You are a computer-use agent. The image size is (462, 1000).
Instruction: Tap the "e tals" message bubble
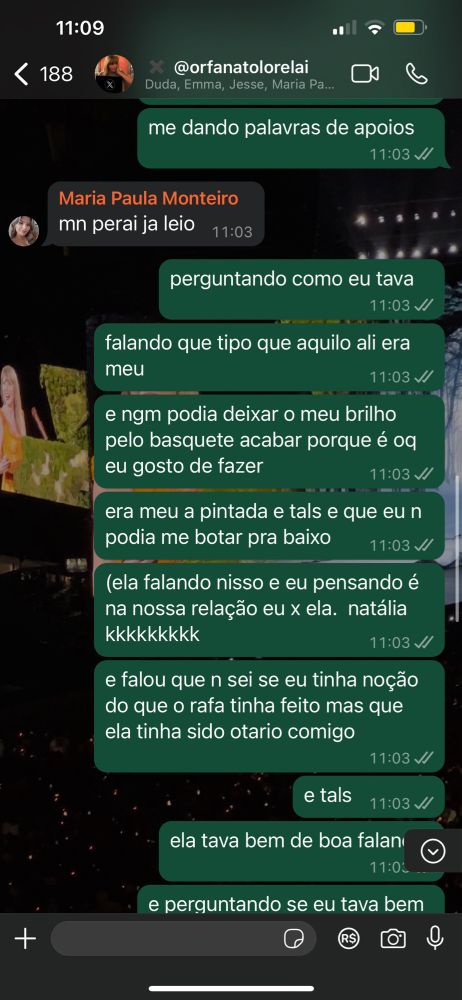click(368, 797)
